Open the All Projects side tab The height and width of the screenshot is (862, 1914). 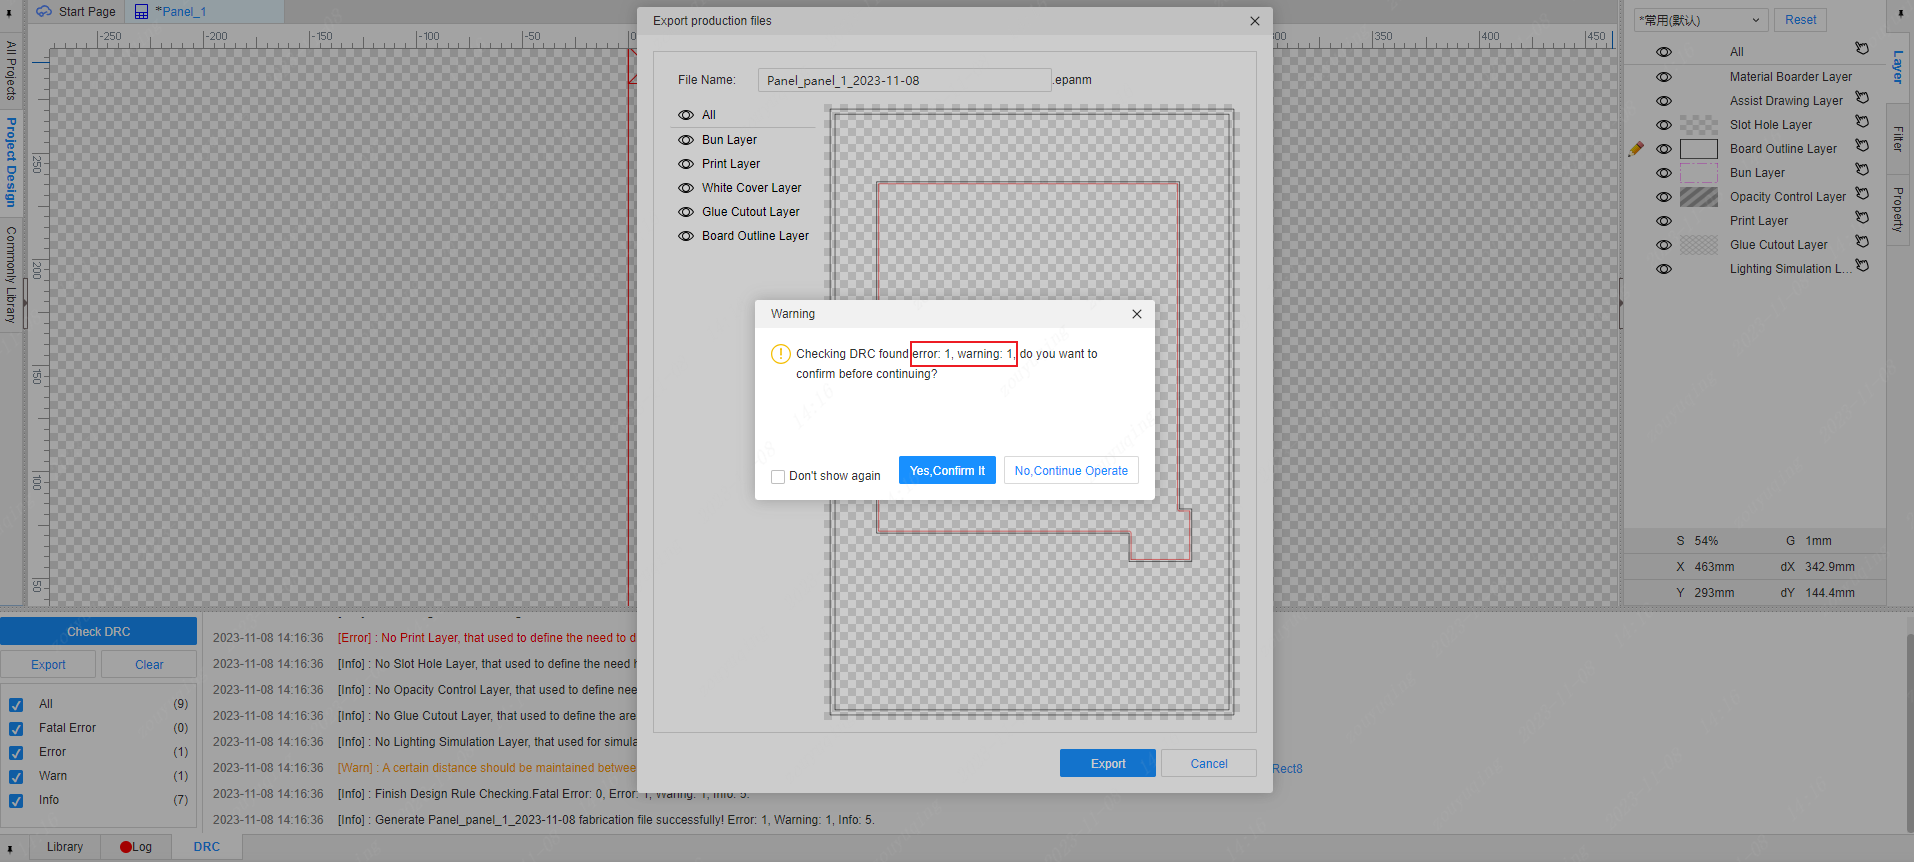point(11,70)
